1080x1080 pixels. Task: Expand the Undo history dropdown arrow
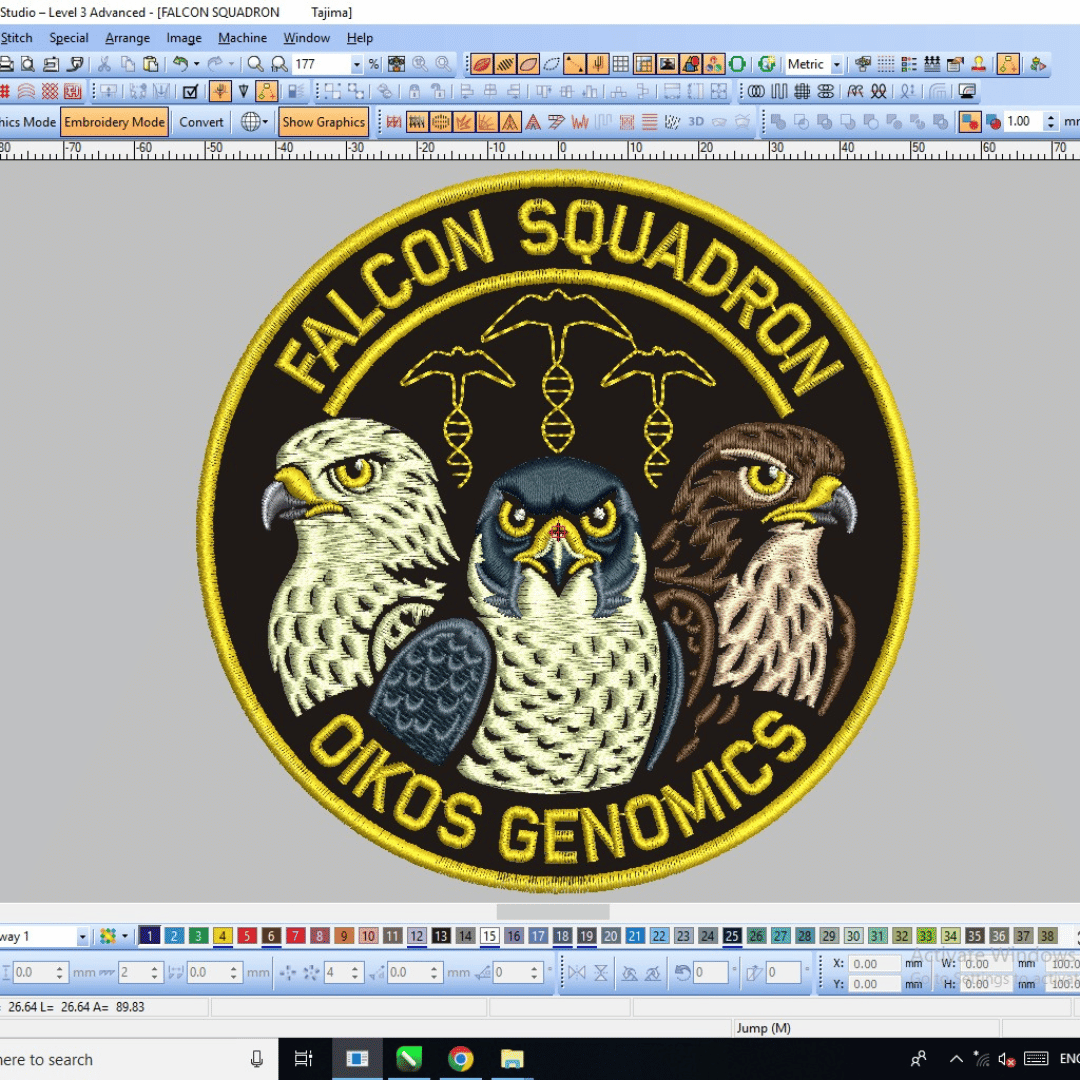click(196, 64)
